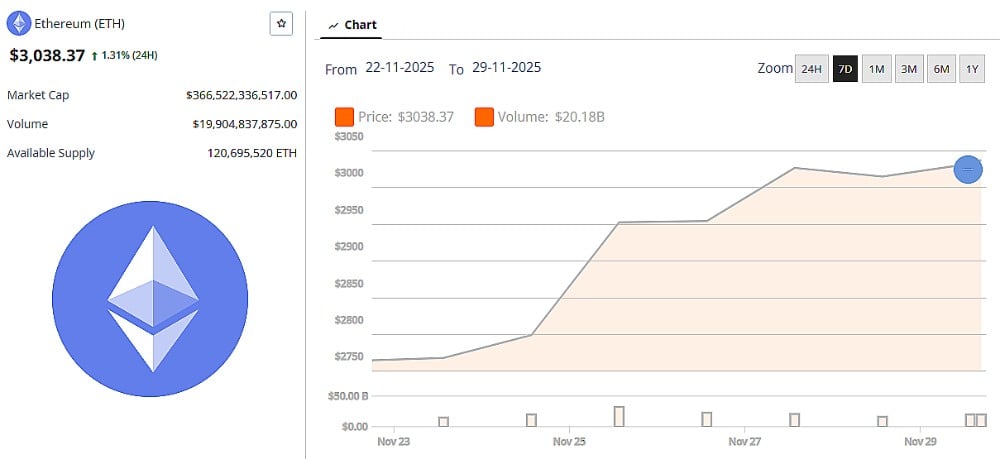This screenshot has height=459, width=1000.
Task: Edit the To date field 29-11-2025
Action: 506,67
